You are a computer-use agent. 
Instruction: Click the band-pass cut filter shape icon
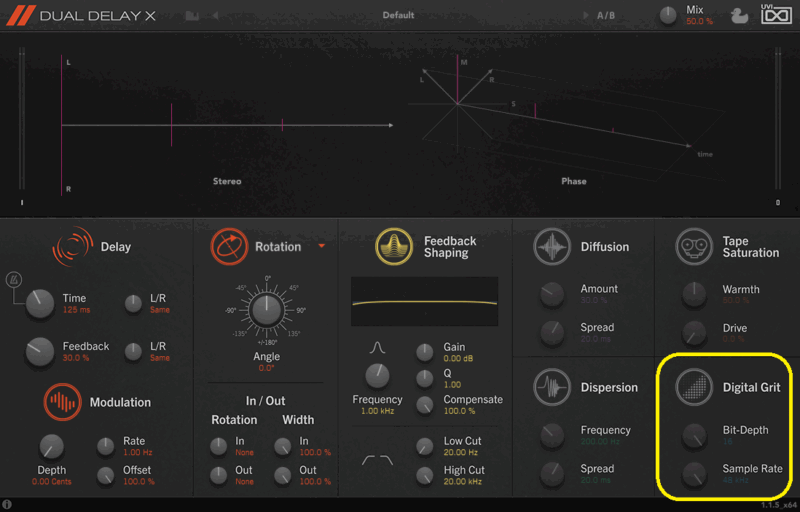(x=378, y=460)
